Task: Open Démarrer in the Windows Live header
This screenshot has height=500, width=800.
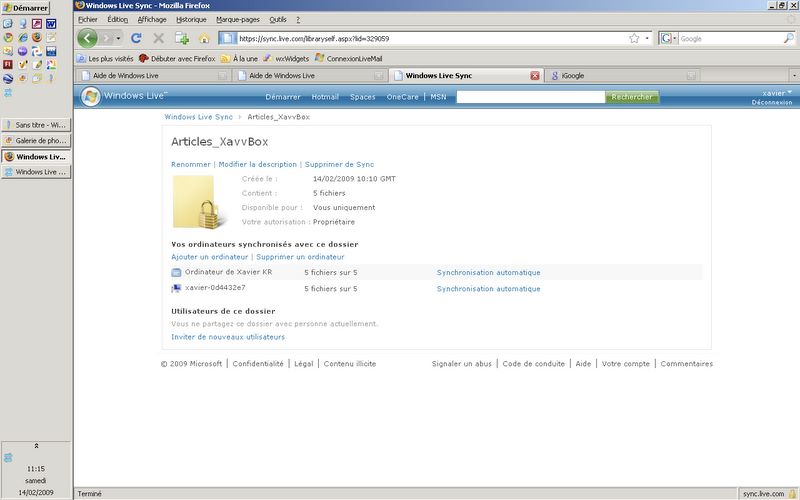Action: (x=283, y=97)
